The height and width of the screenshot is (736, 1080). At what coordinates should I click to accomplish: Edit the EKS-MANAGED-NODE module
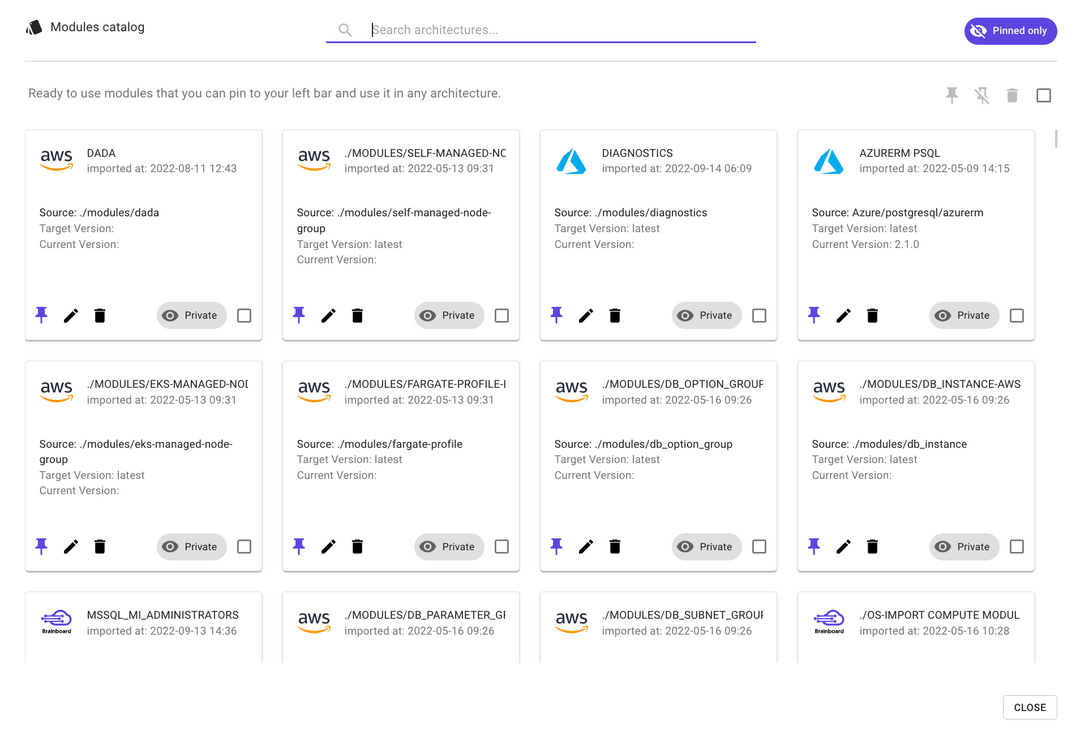(70, 546)
